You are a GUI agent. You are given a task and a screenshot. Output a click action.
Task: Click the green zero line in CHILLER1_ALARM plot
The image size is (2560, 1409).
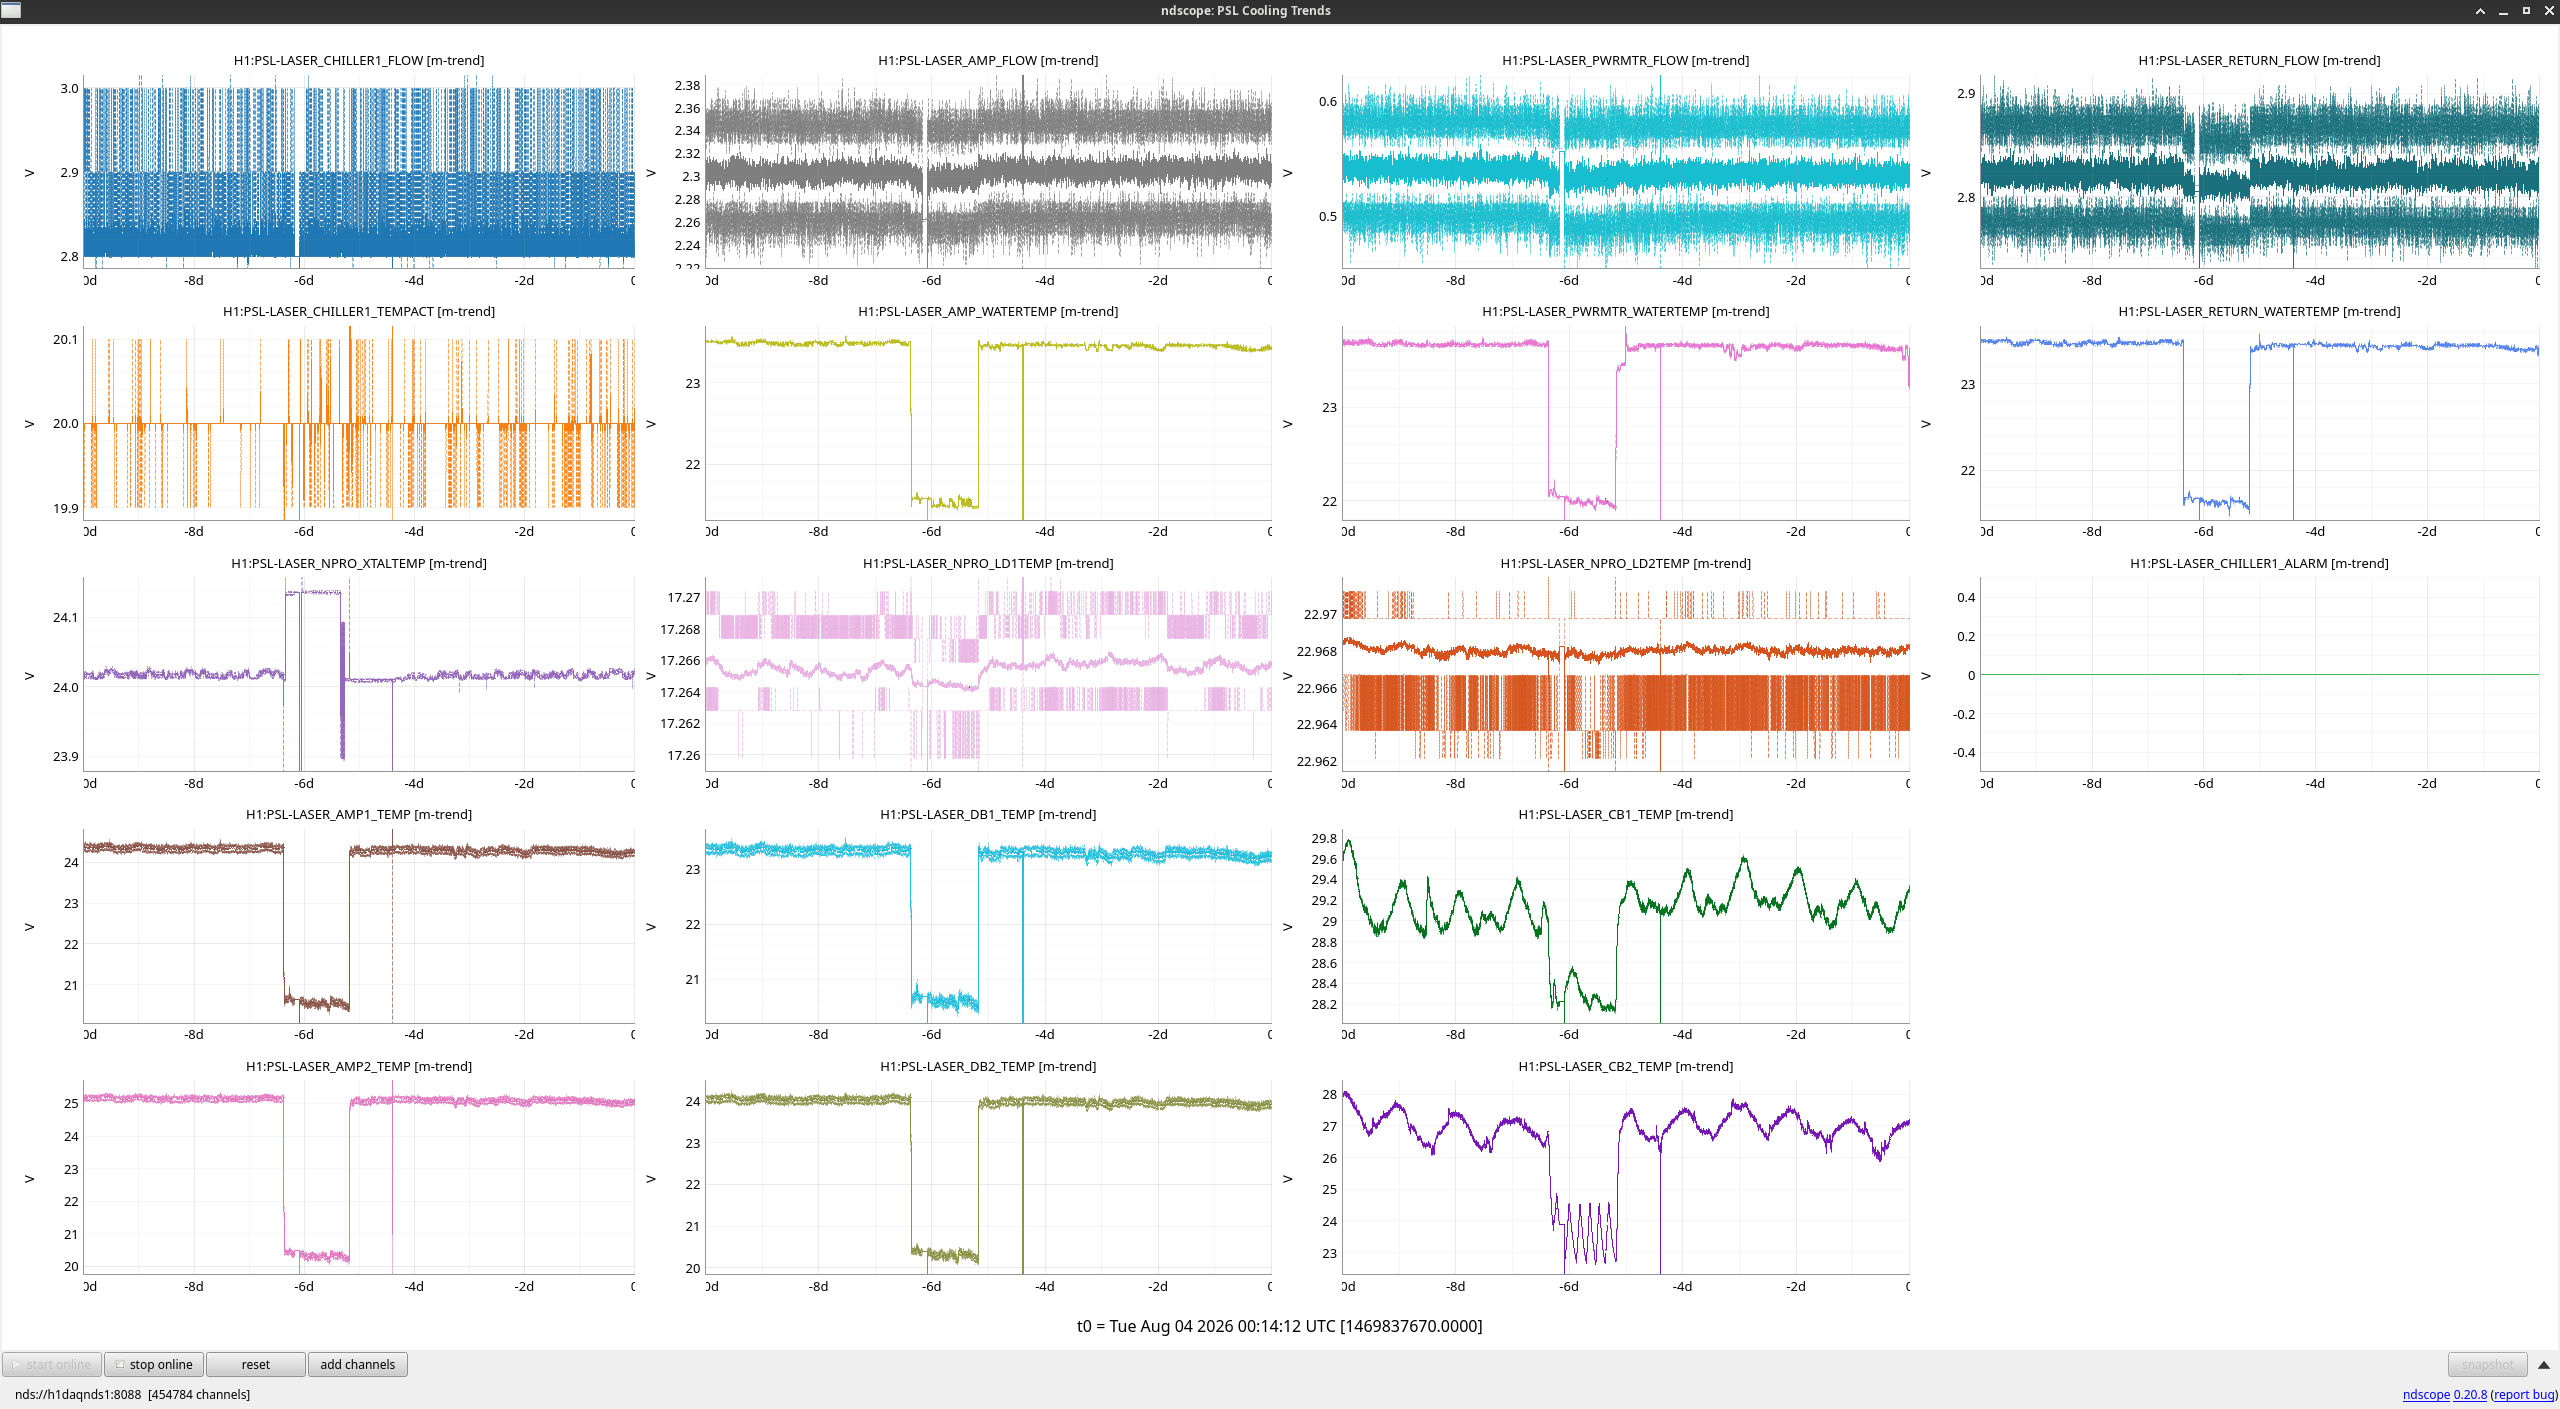[x=2260, y=675]
